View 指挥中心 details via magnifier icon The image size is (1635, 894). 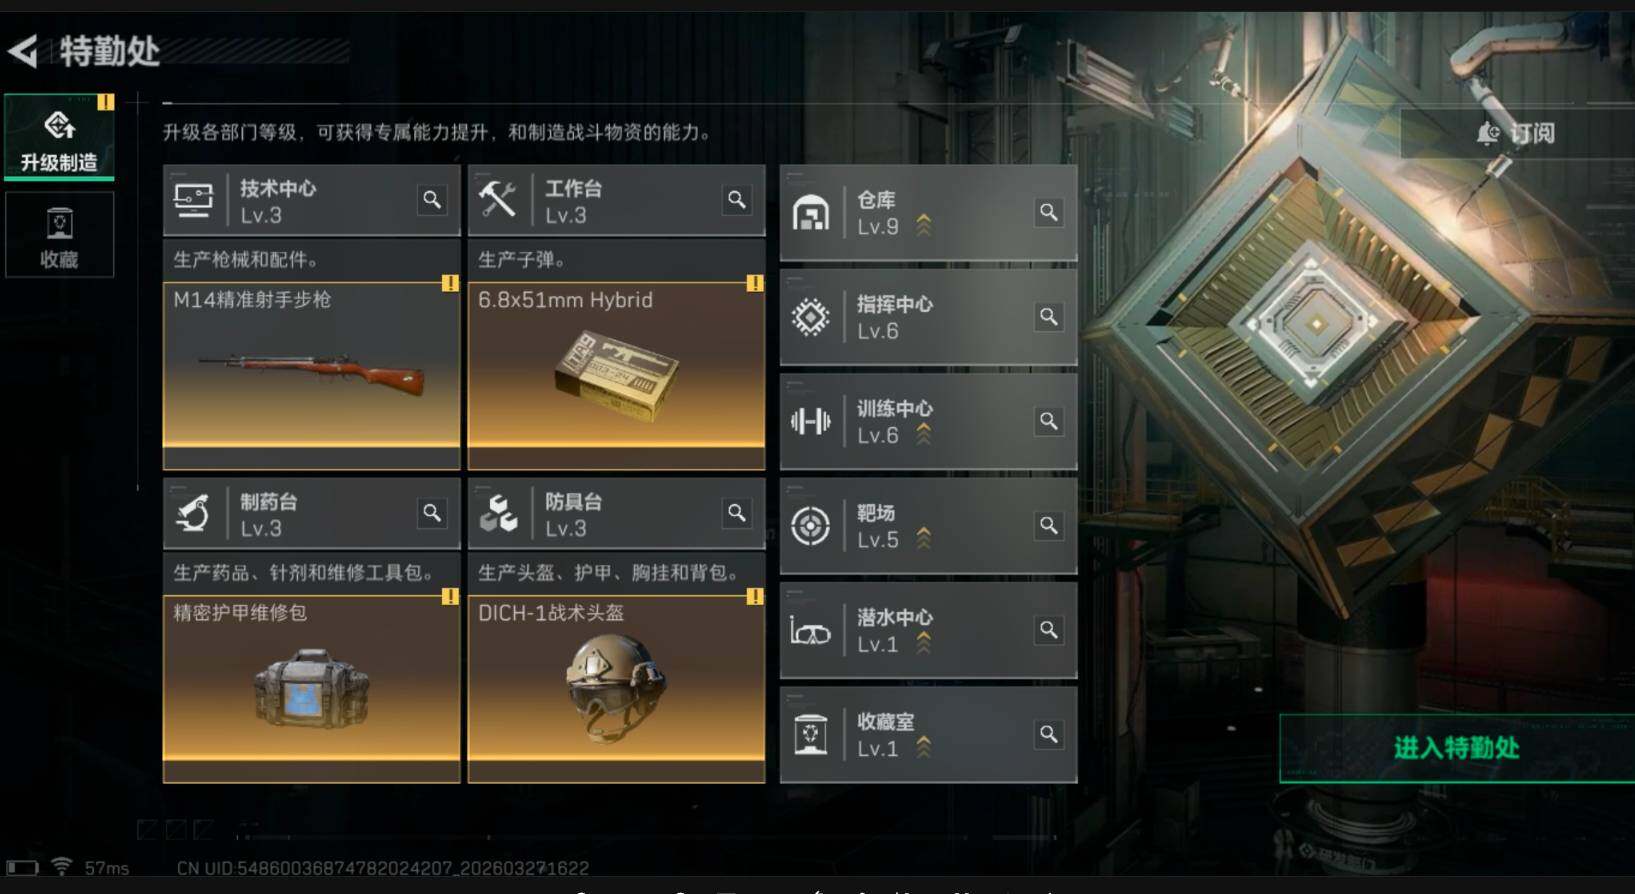pyautogui.click(x=1049, y=317)
